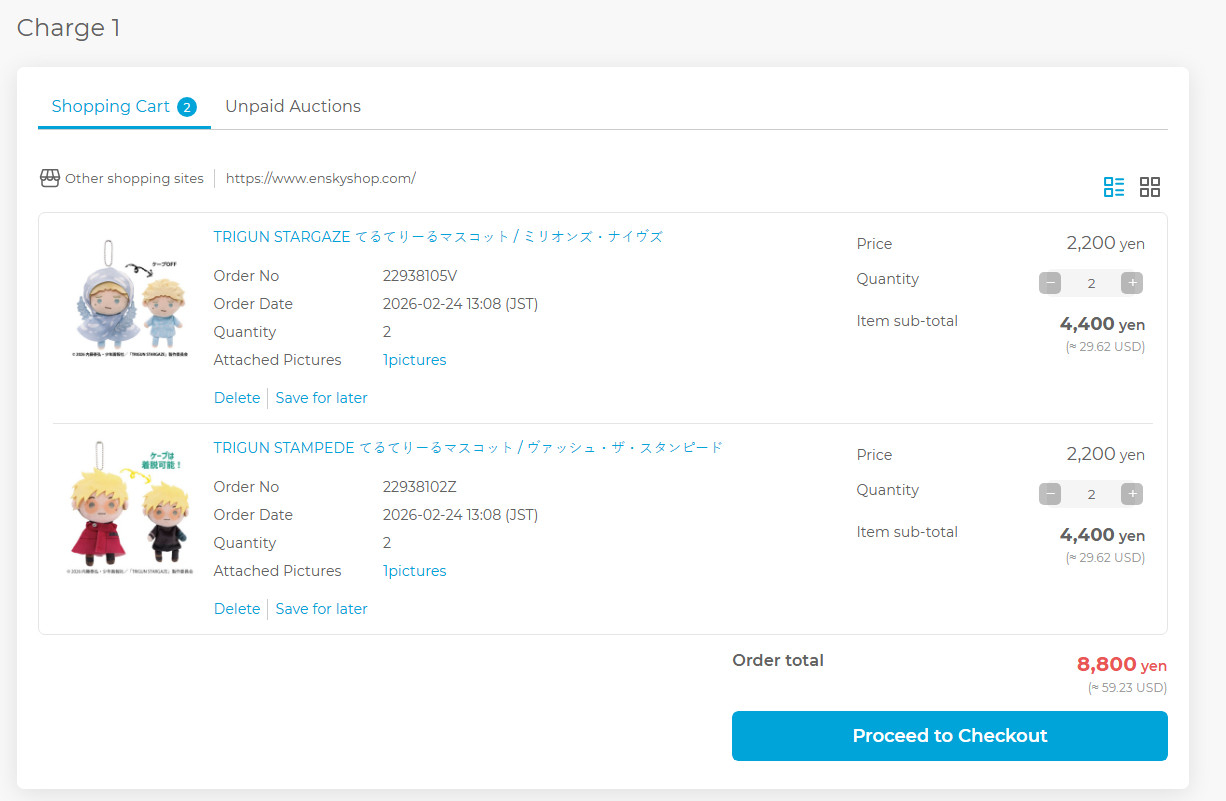Save the TRIGUN STARGAZE item for later
Image resolution: width=1226 pixels, height=801 pixels.
[x=321, y=398]
